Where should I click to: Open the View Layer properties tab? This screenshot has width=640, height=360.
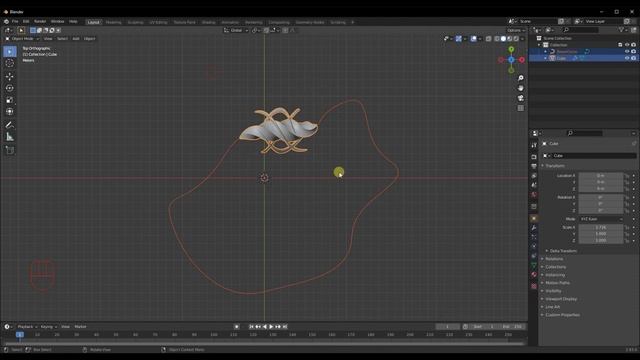(534, 176)
